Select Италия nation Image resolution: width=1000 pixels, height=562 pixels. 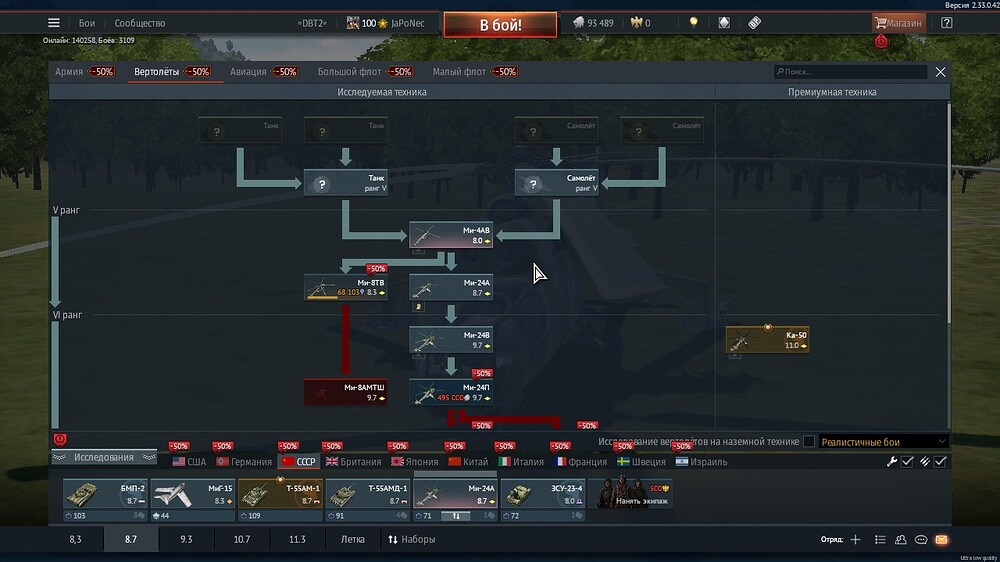pos(521,462)
